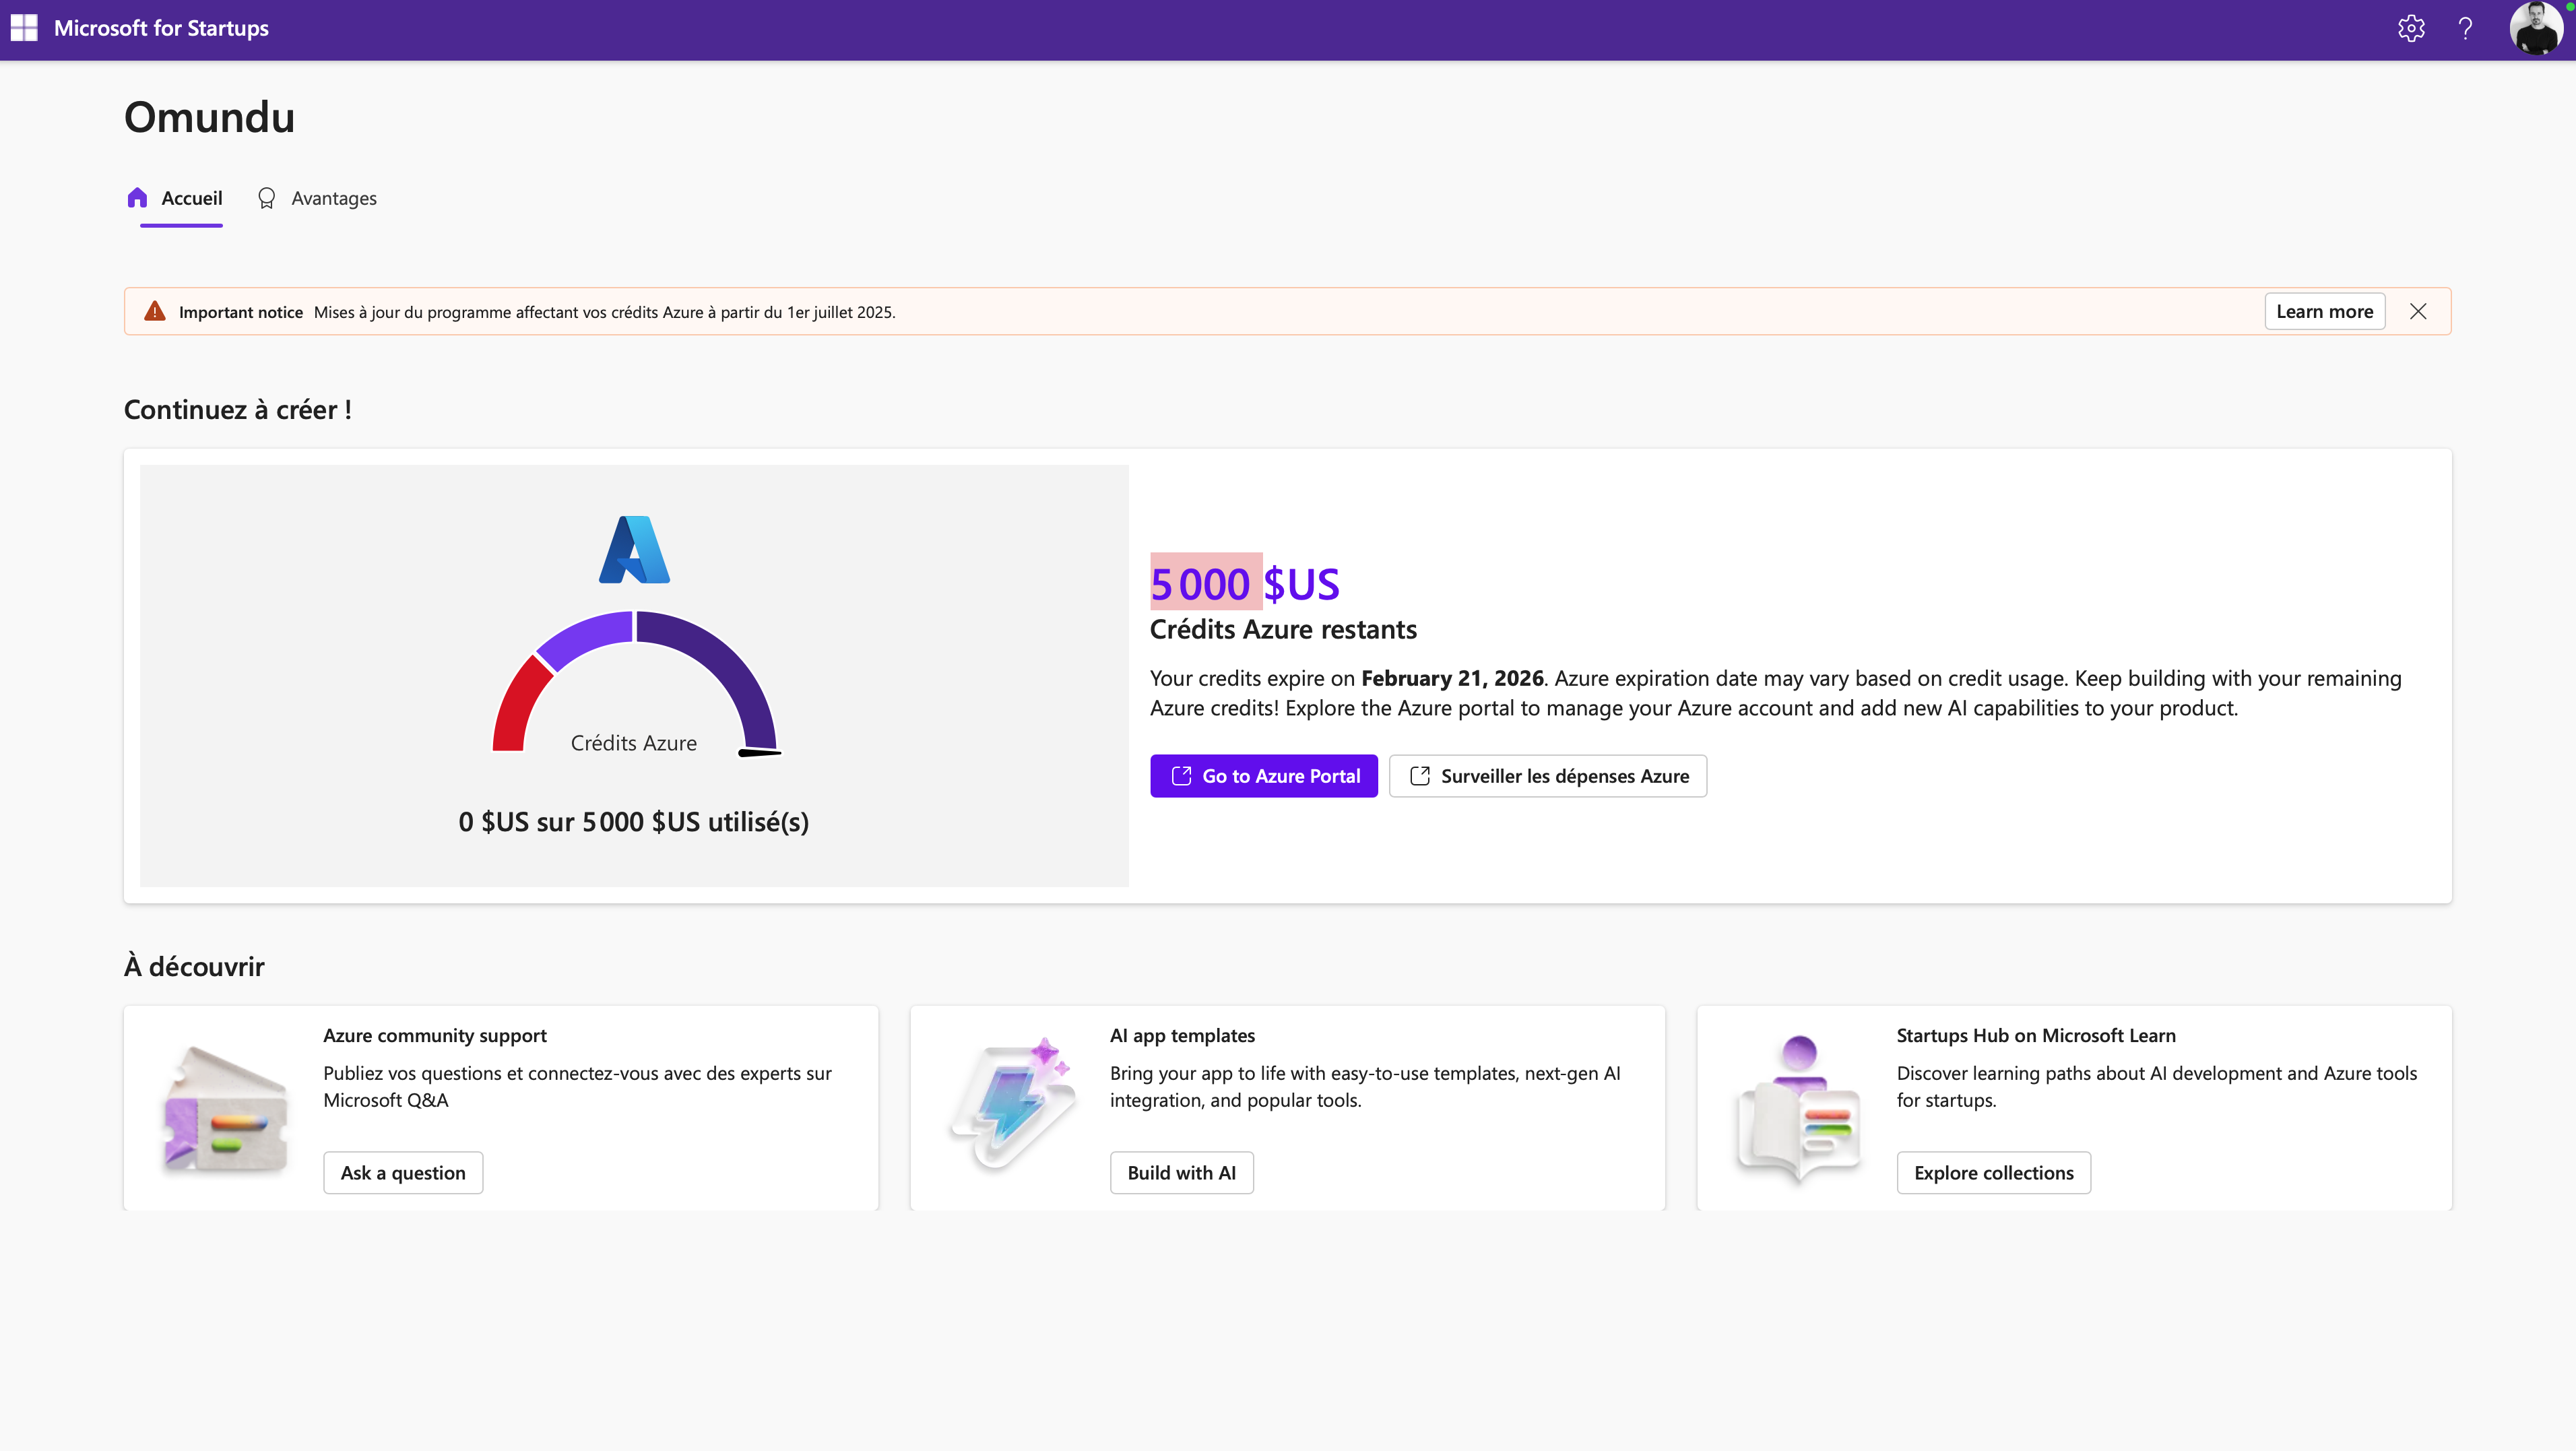Click Learn more on the notice
The height and width of the screenshot is (1451, 2576).
(2324, 311)
